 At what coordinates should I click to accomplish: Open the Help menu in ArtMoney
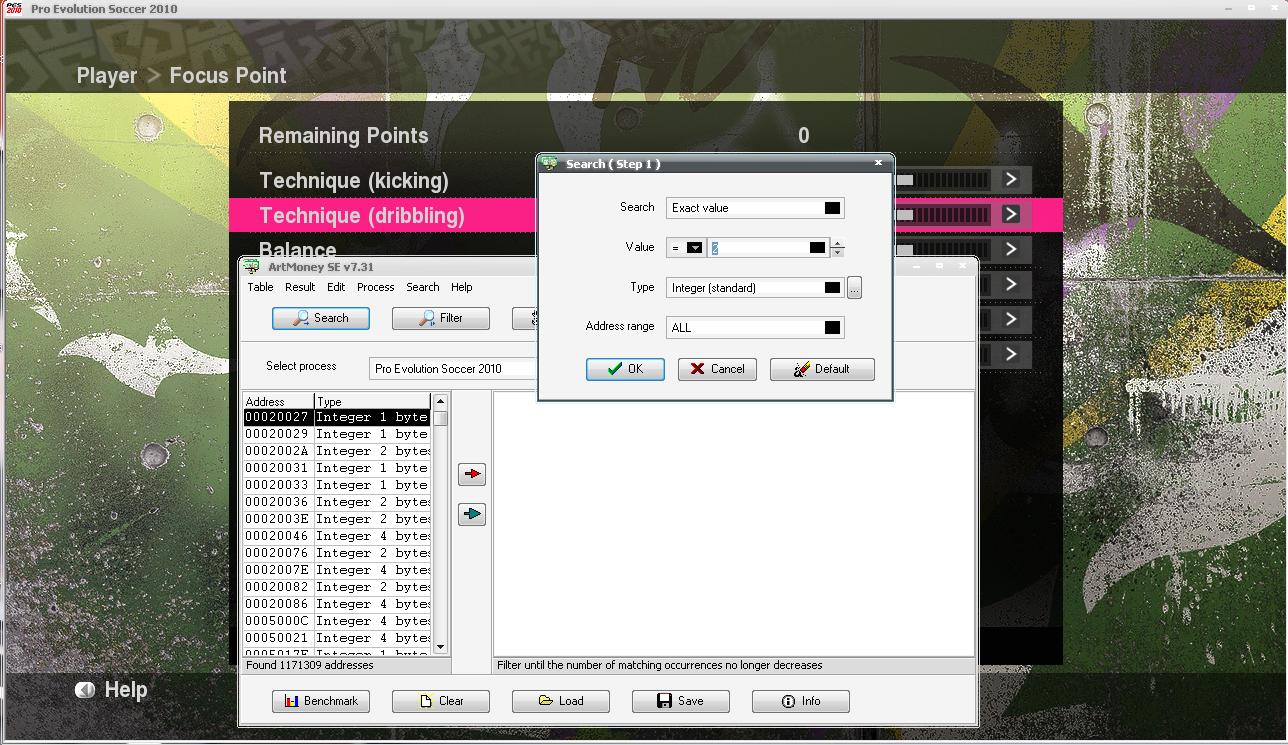pos(461,287)
